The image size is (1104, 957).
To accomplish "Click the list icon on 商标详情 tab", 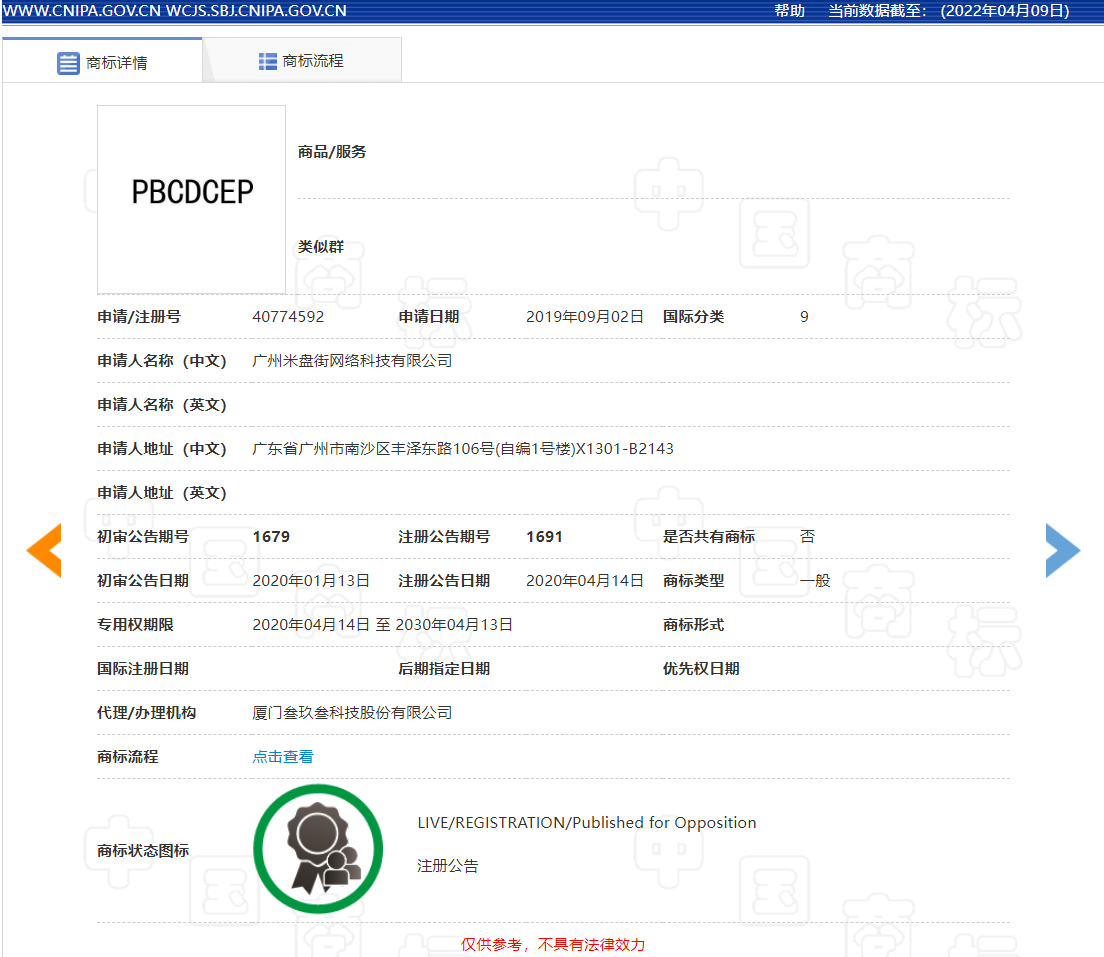I will click(x=68, y=63).
